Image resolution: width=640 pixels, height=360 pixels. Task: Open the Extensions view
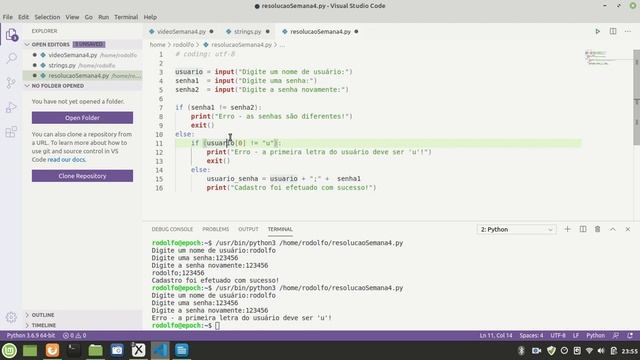pos(11,132)
